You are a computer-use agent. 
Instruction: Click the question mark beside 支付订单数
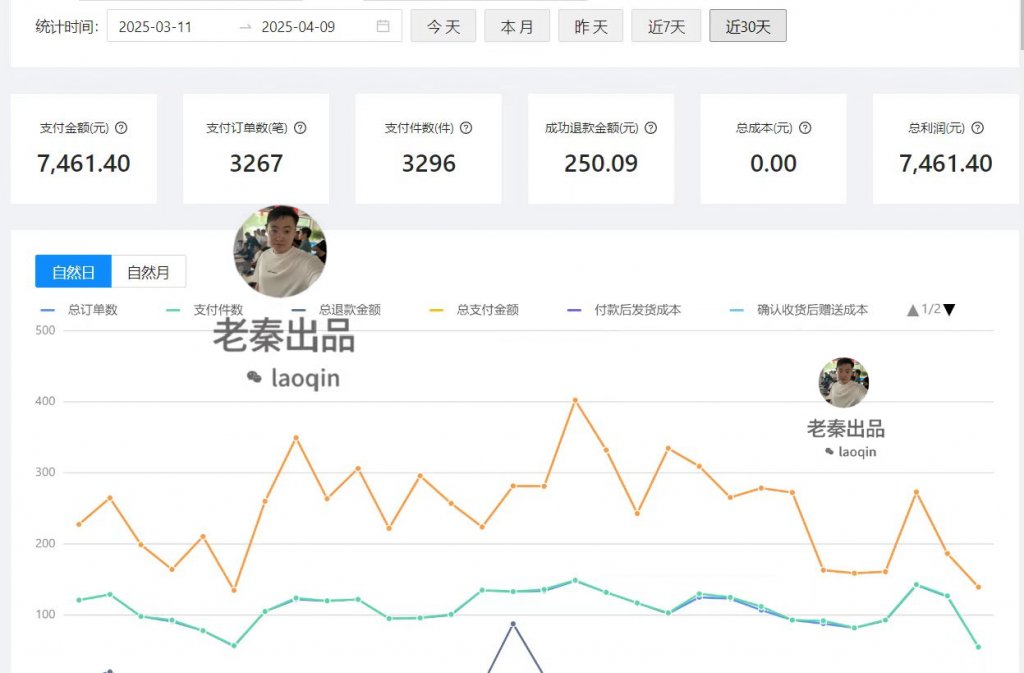click(x=298, y=128)
